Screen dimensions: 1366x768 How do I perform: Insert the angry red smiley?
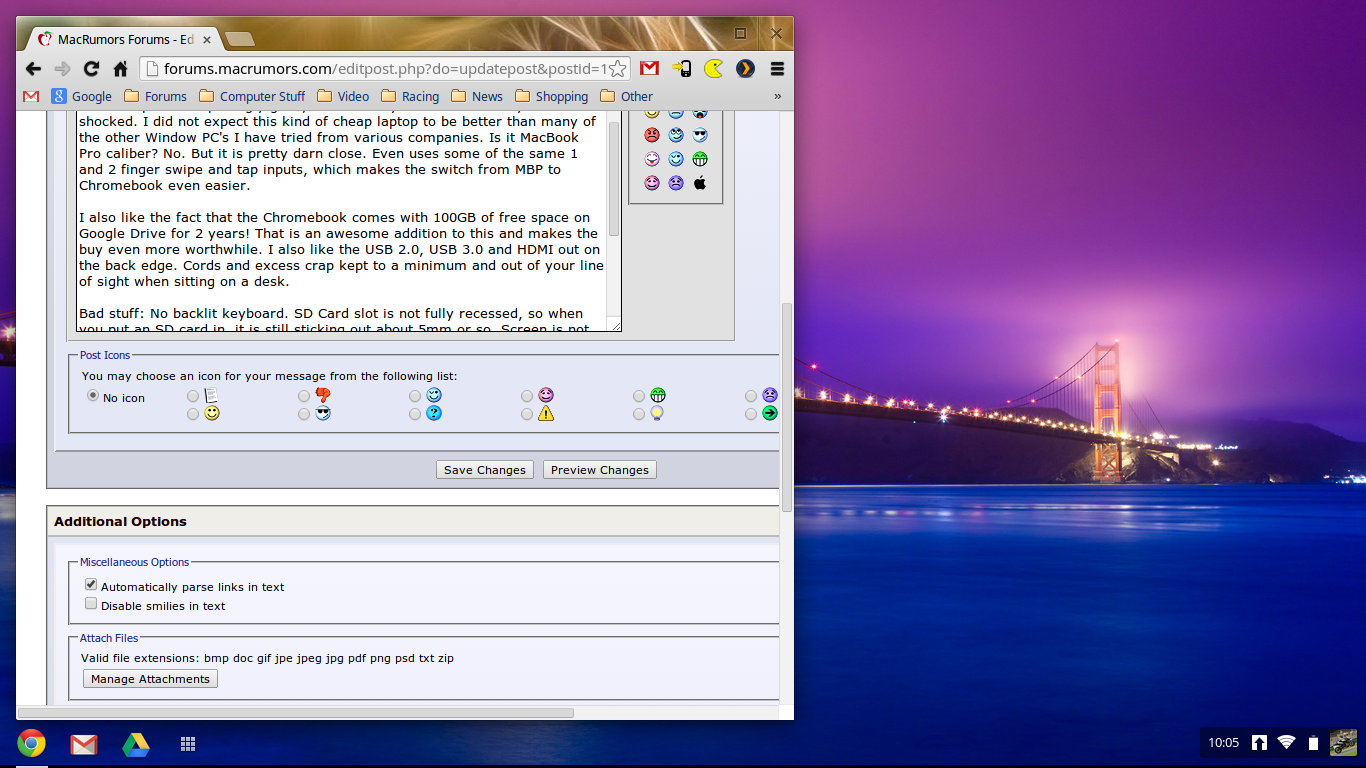[652, 135]
